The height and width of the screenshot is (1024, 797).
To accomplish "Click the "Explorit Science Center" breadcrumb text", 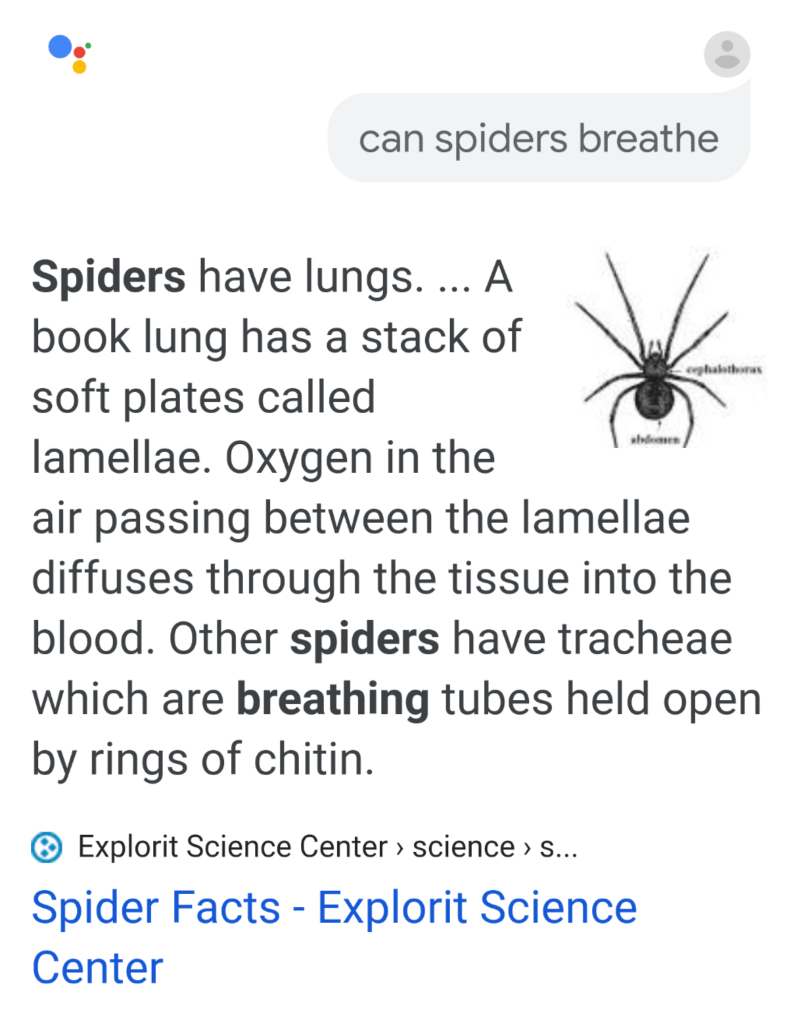I will click(x=232, y=848).
